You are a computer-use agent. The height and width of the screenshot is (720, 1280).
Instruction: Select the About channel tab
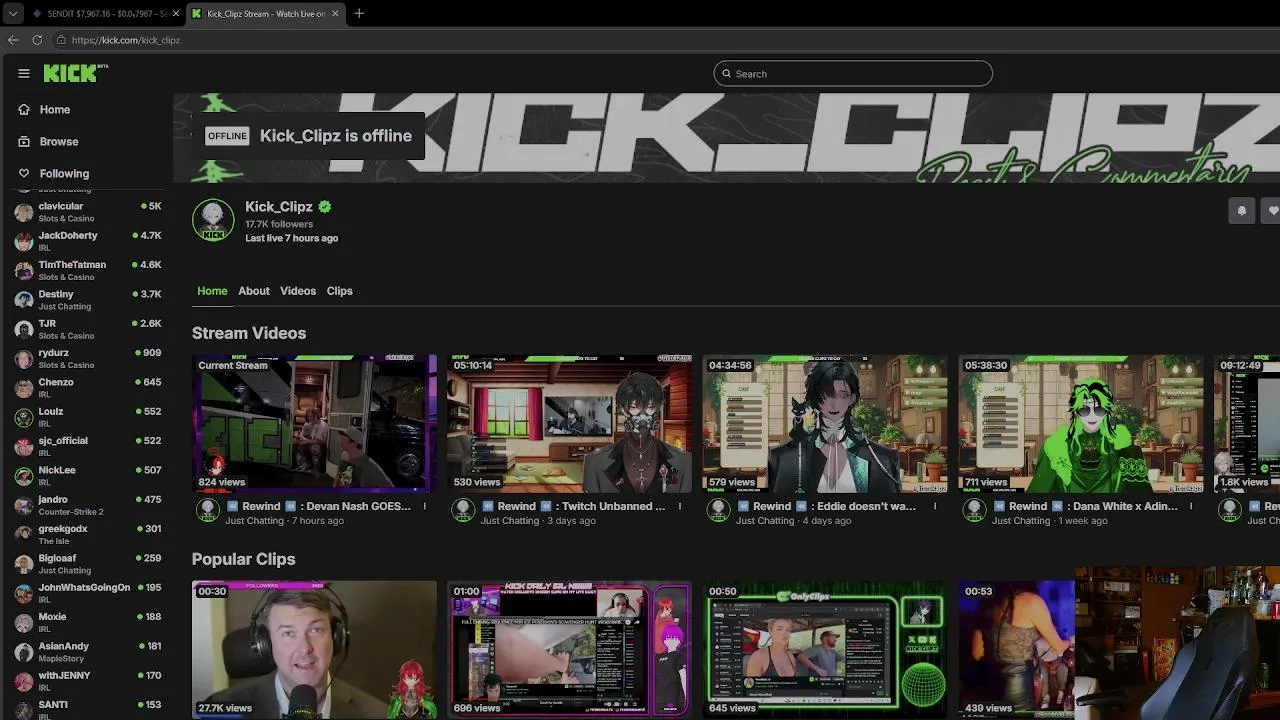[x=254, y=291]
